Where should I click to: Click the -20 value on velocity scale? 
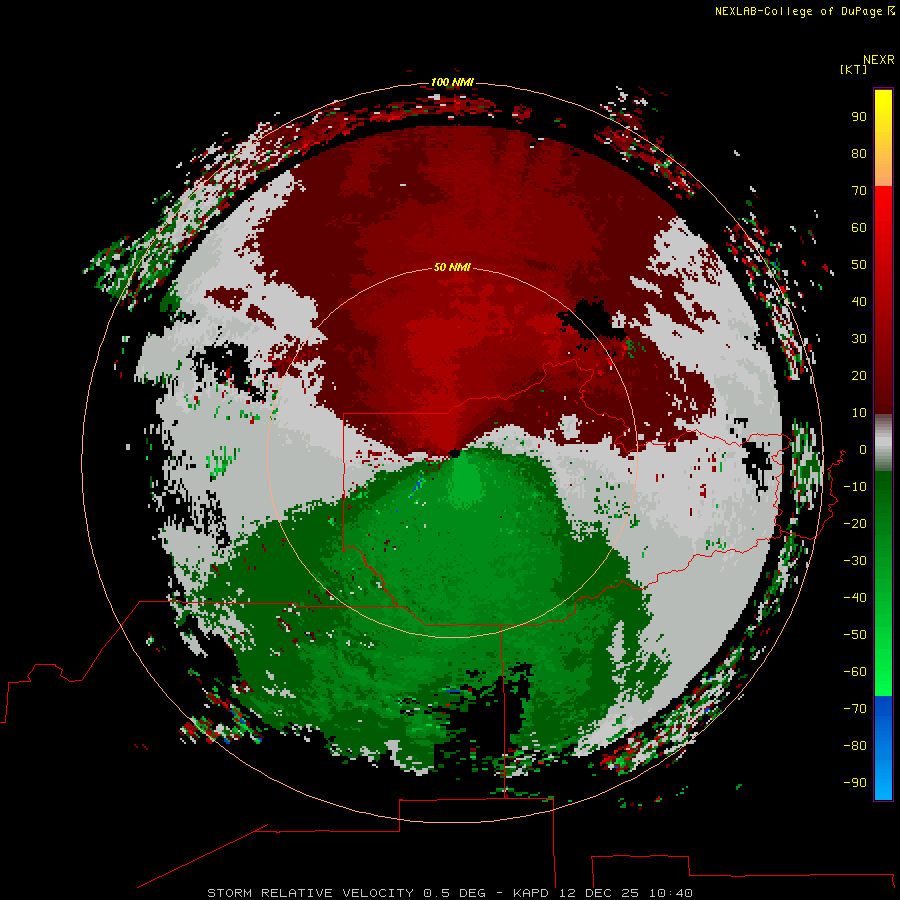[x=855, y=523]
